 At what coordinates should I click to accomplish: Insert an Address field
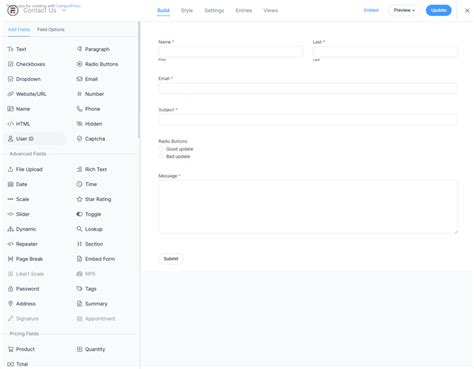[22, 304]
